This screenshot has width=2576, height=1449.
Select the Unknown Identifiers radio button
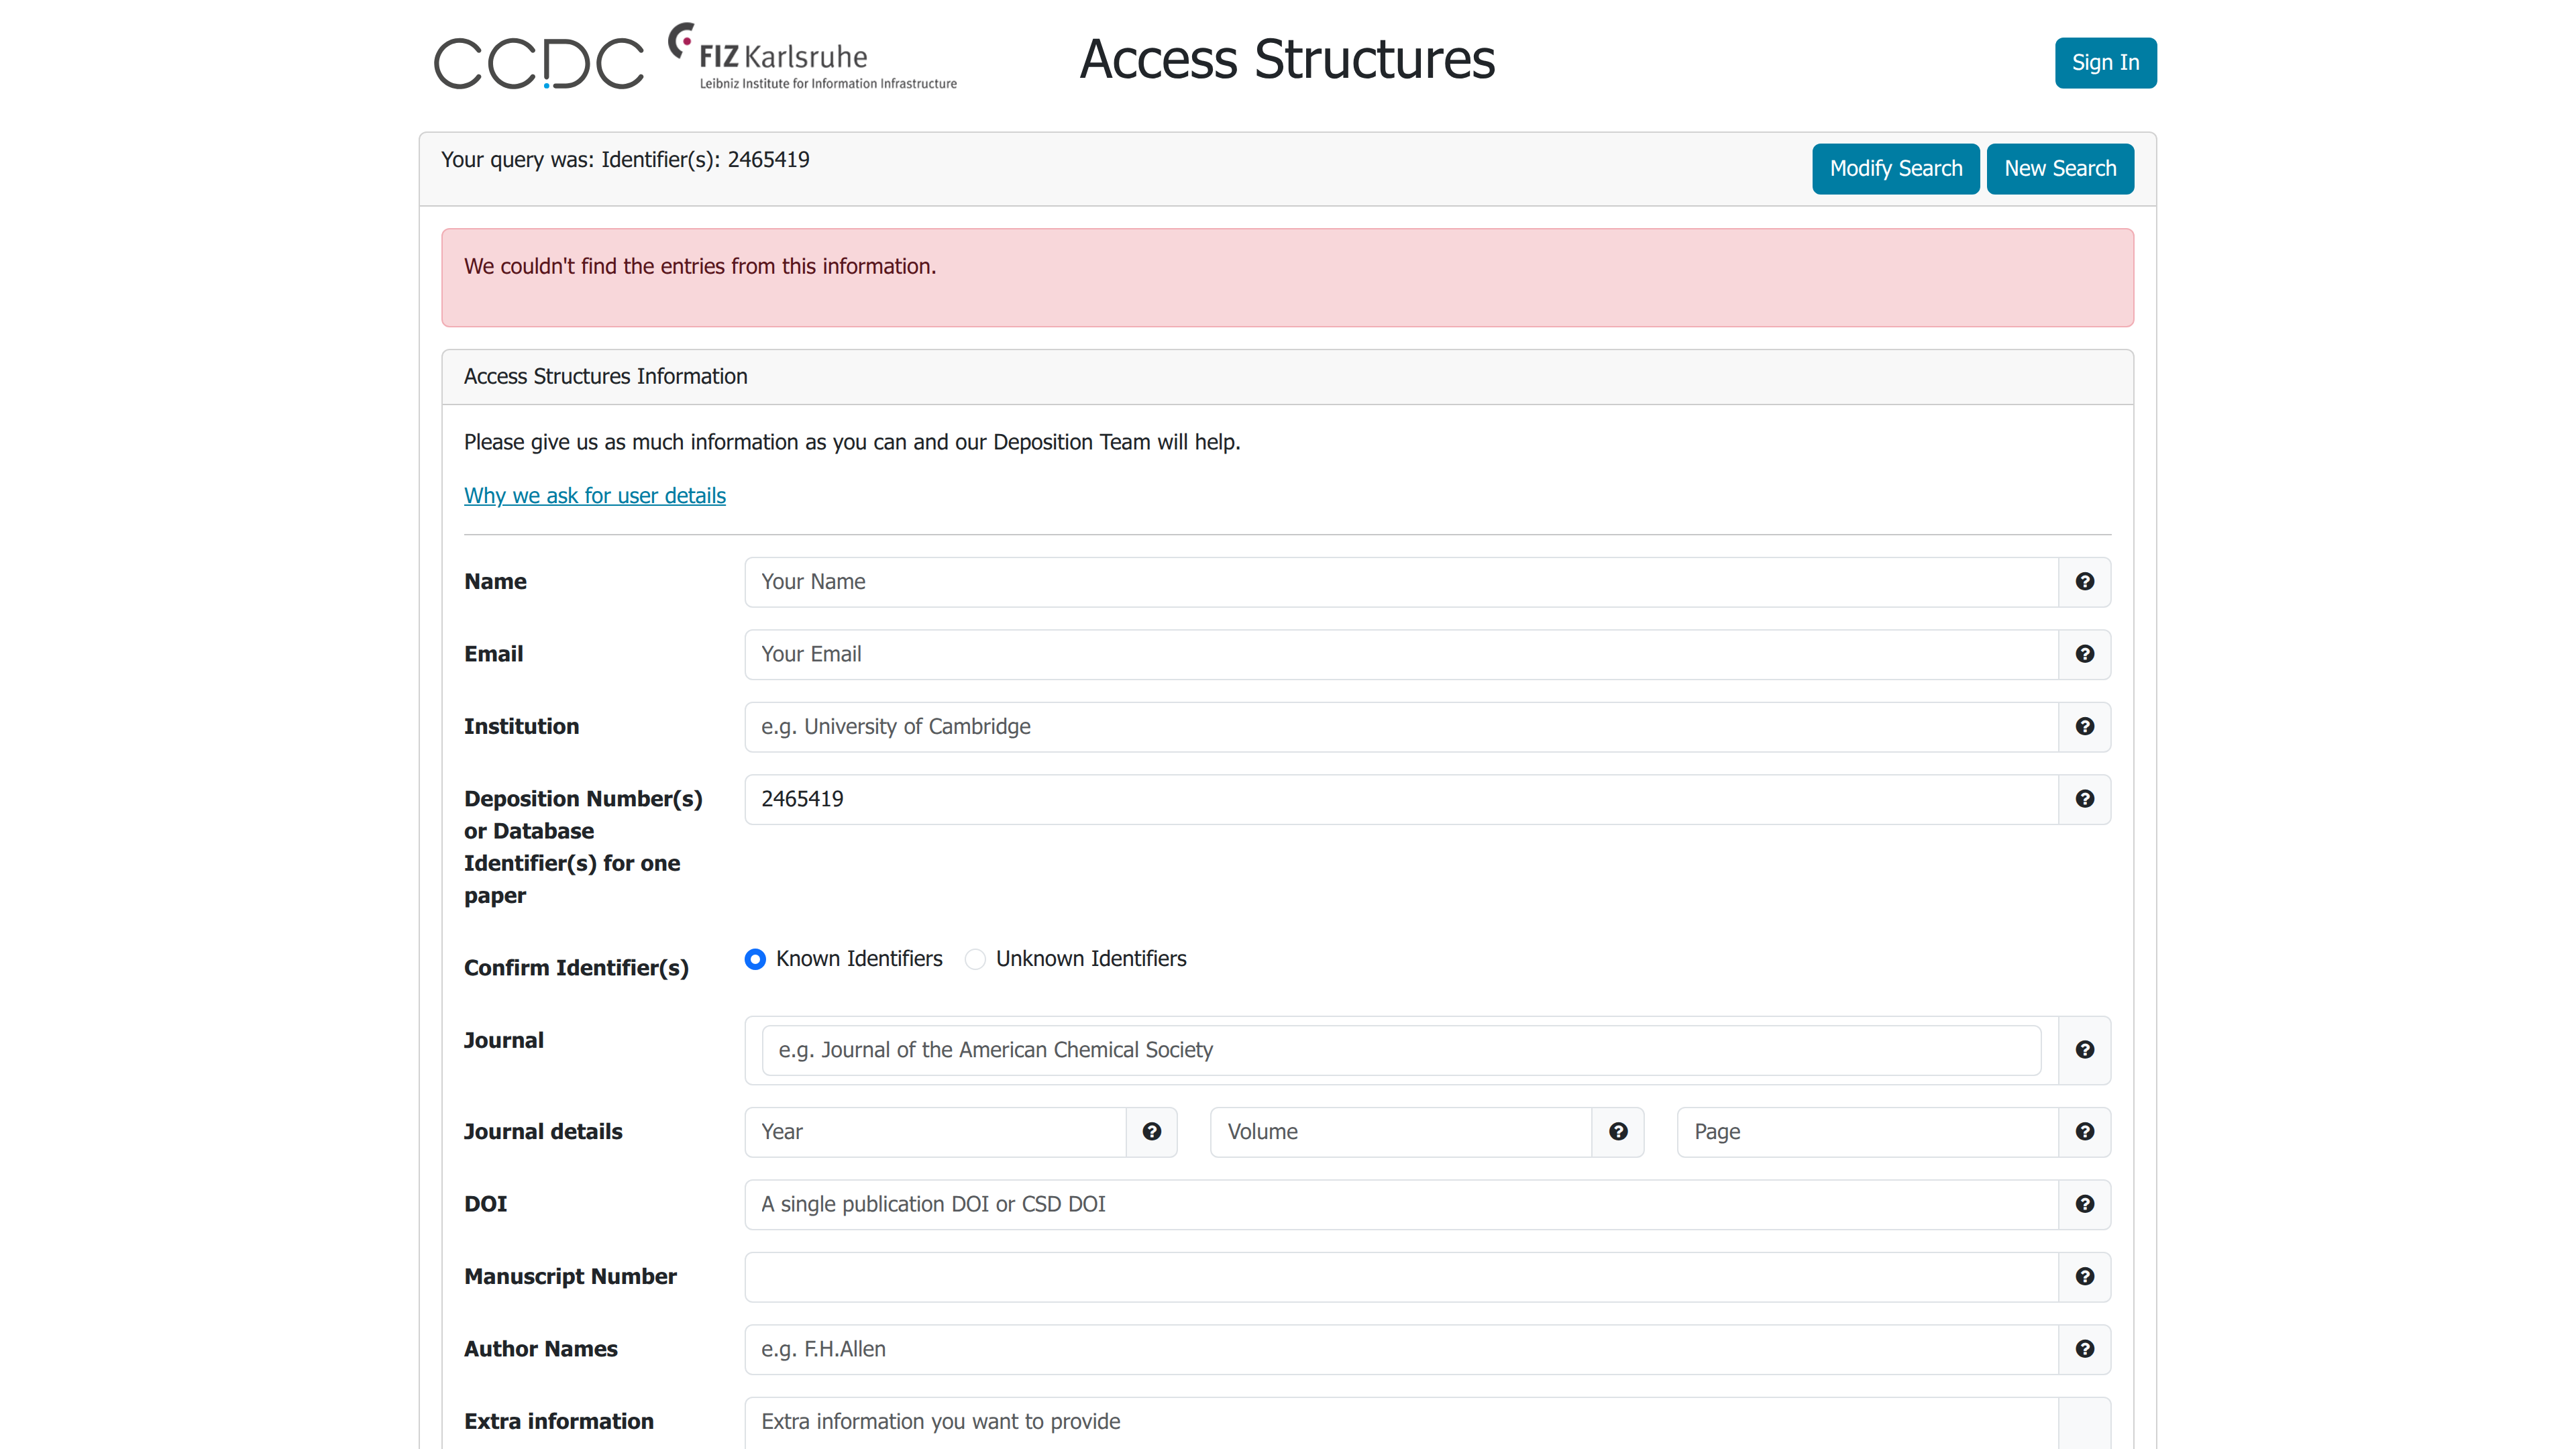pos(975,960)
